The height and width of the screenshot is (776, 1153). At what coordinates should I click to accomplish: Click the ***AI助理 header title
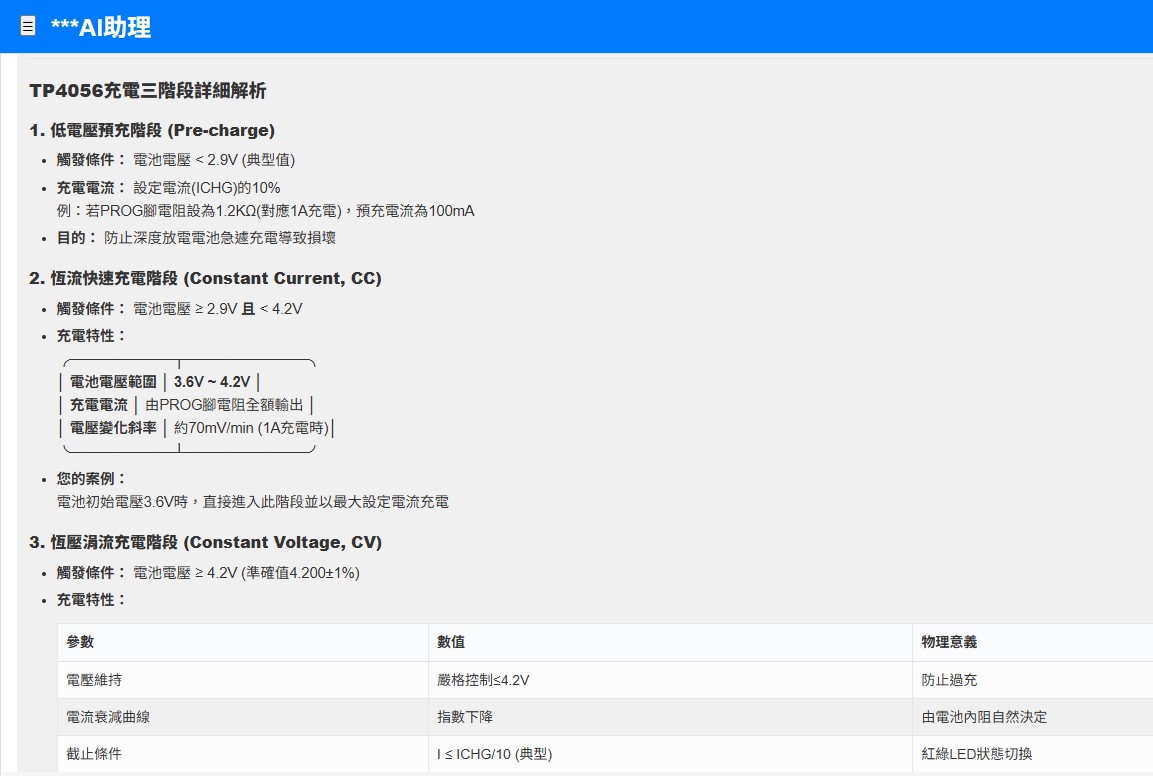101,27
